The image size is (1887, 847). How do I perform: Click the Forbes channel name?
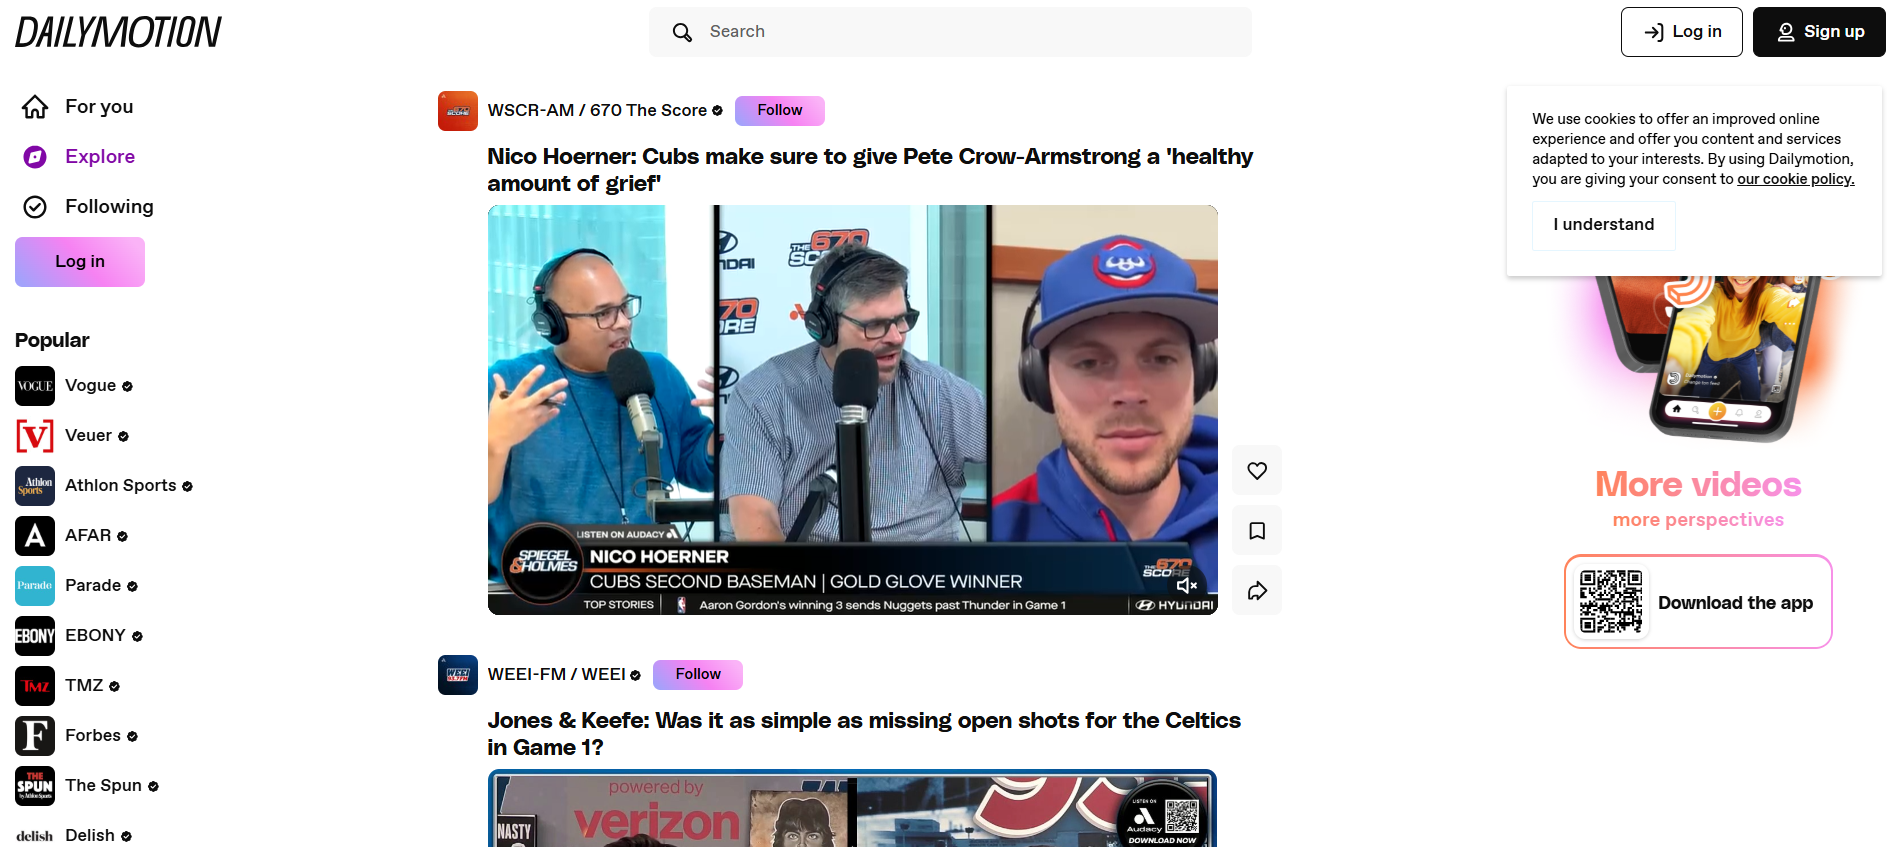click(x=93, y=736)
